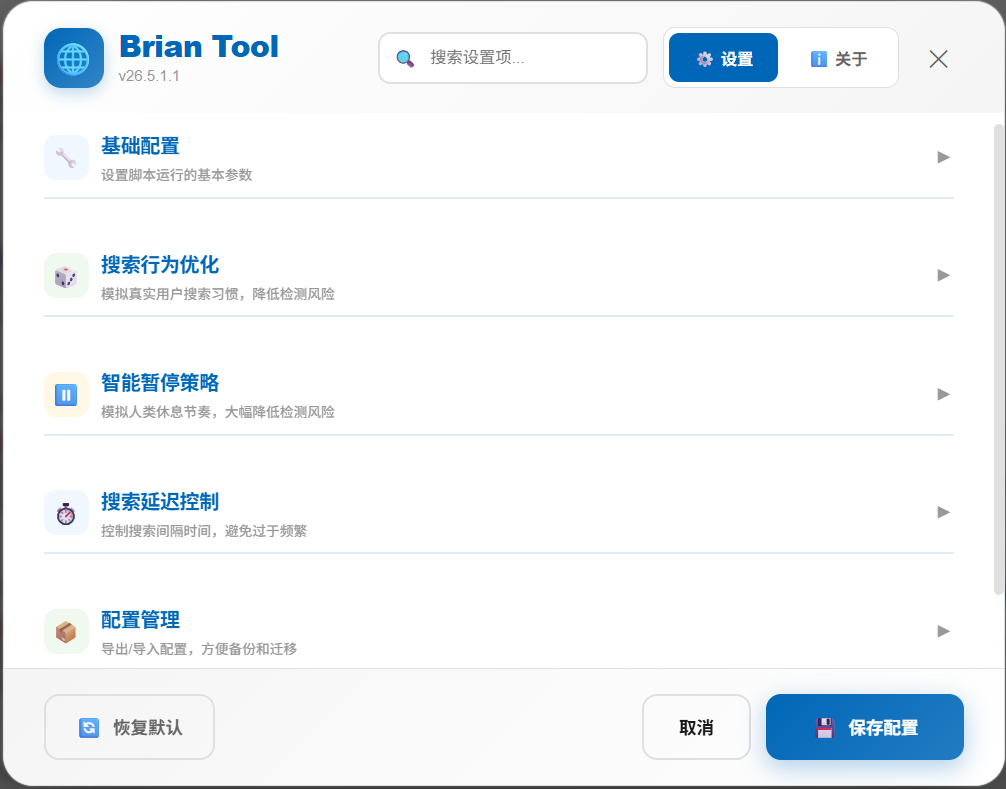Click the version label v26.5.1.1
Image resolution: width=1006 pixels, height=789 pixels.
point(149,76)
